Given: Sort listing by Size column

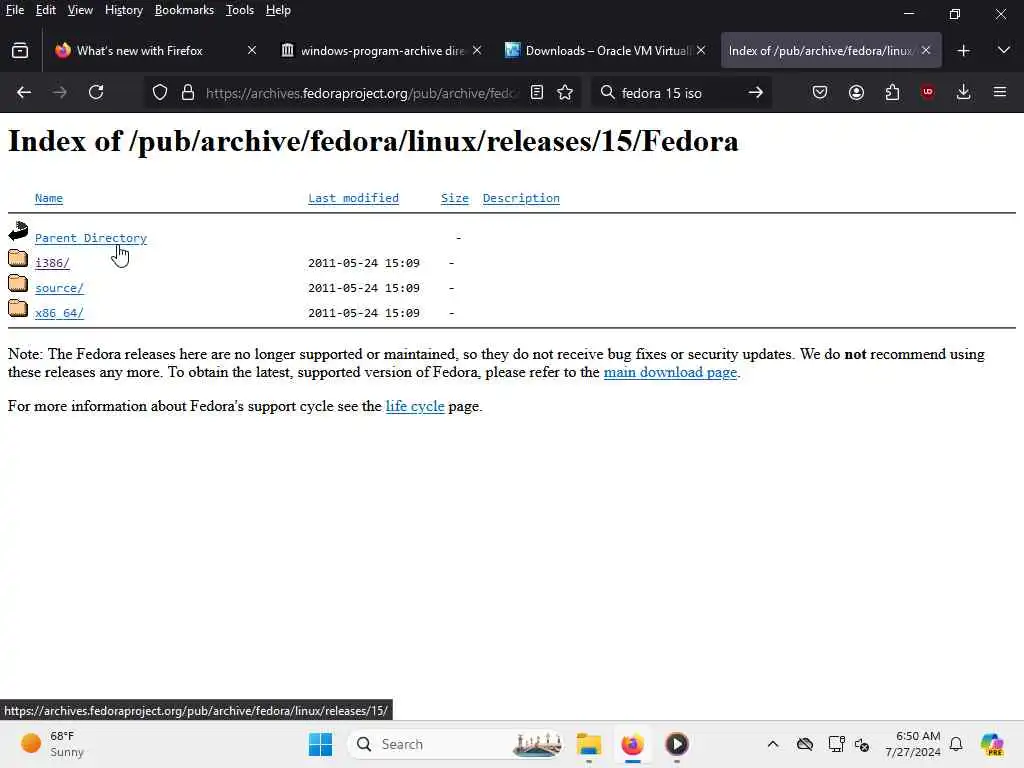Looking at the screenshot, I should tap(455, 198).
